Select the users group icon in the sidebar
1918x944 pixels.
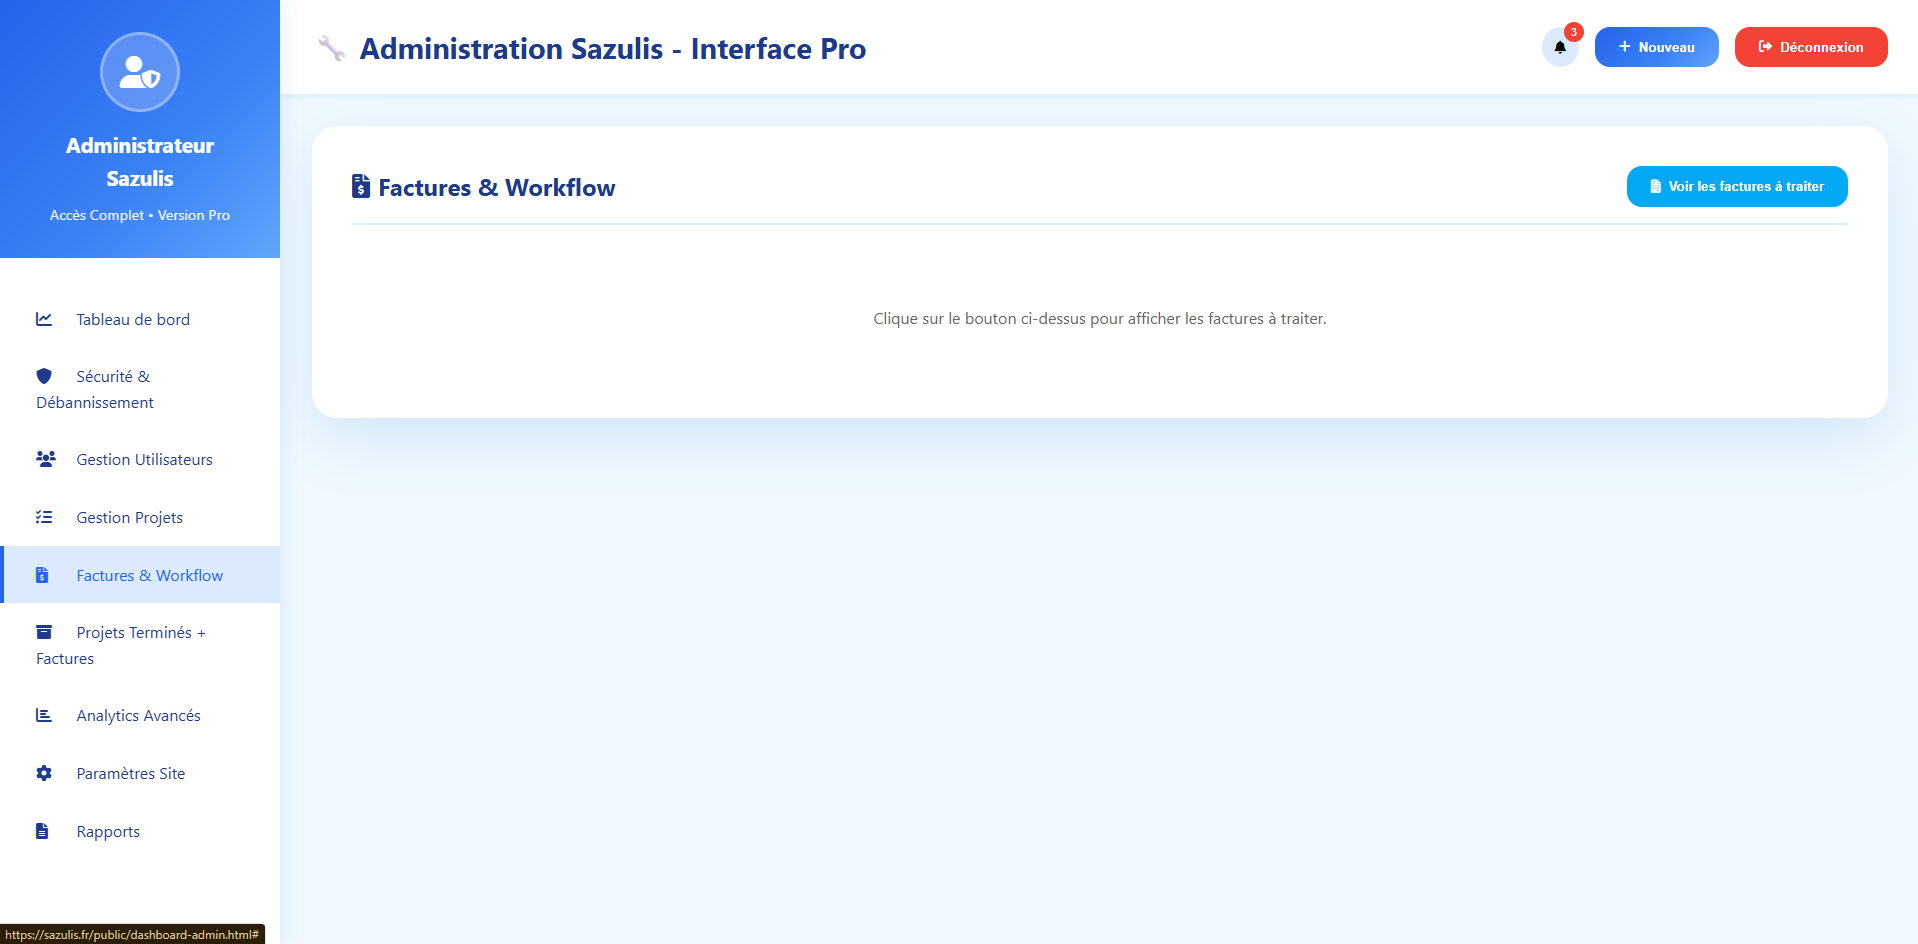pos(45,459)
